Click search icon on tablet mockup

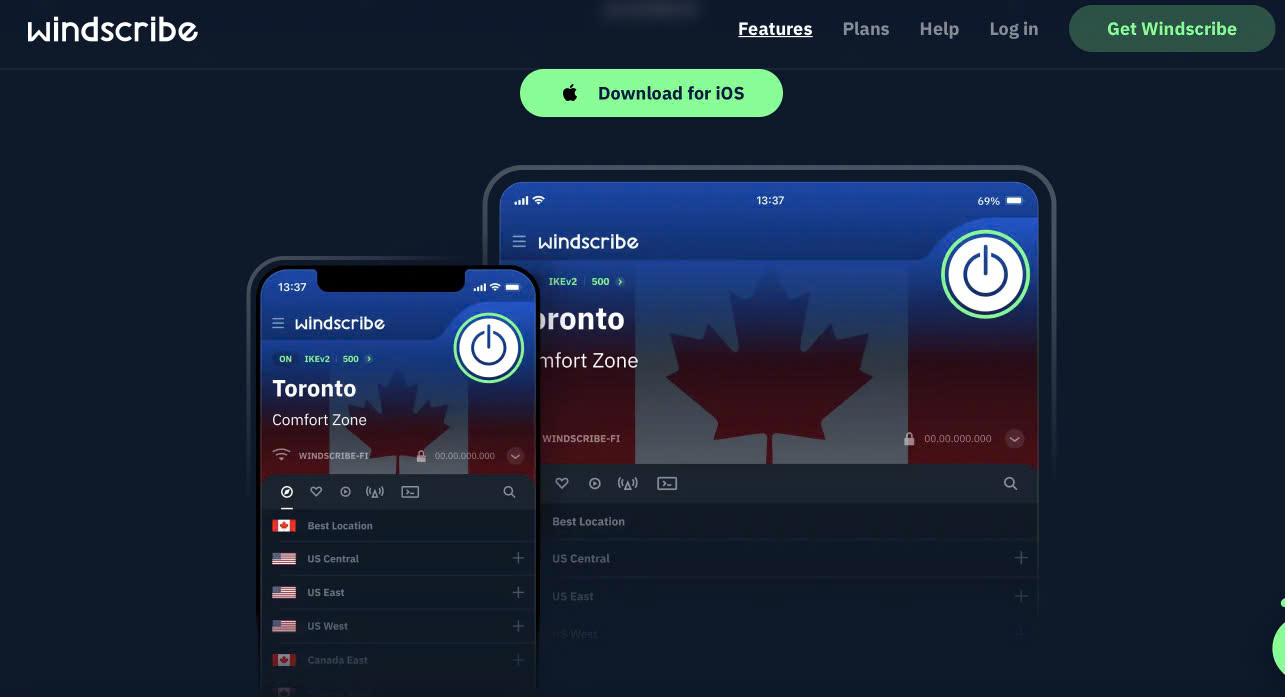coord(1010,484)
